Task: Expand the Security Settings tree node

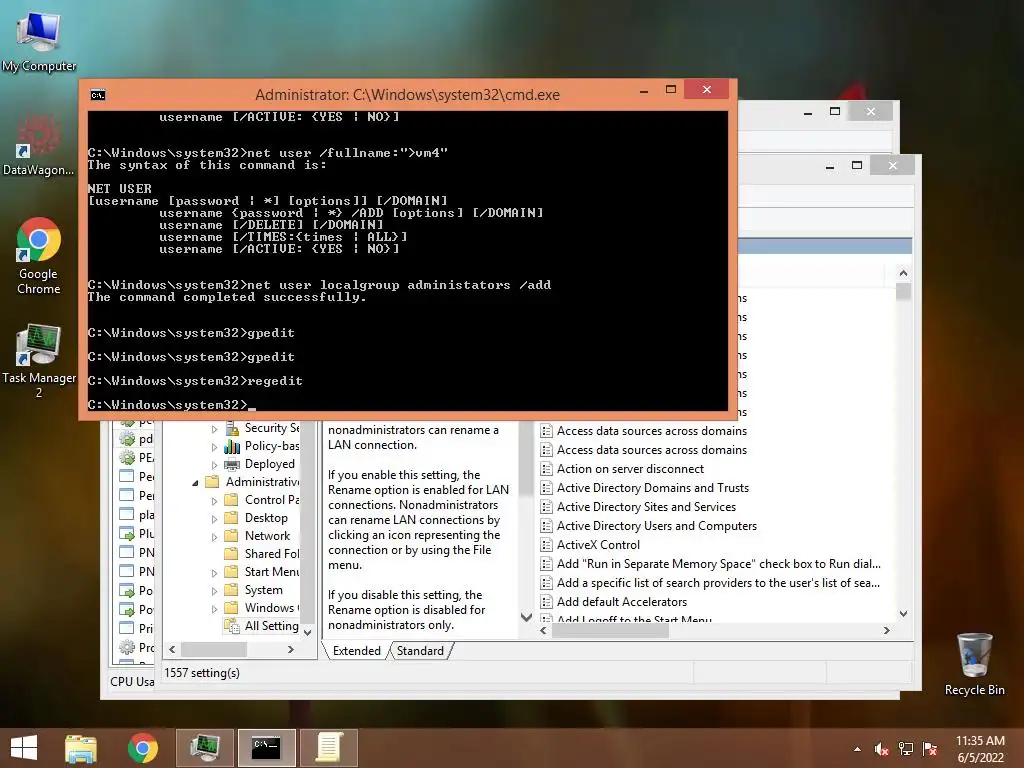Action: coord(214,429)
